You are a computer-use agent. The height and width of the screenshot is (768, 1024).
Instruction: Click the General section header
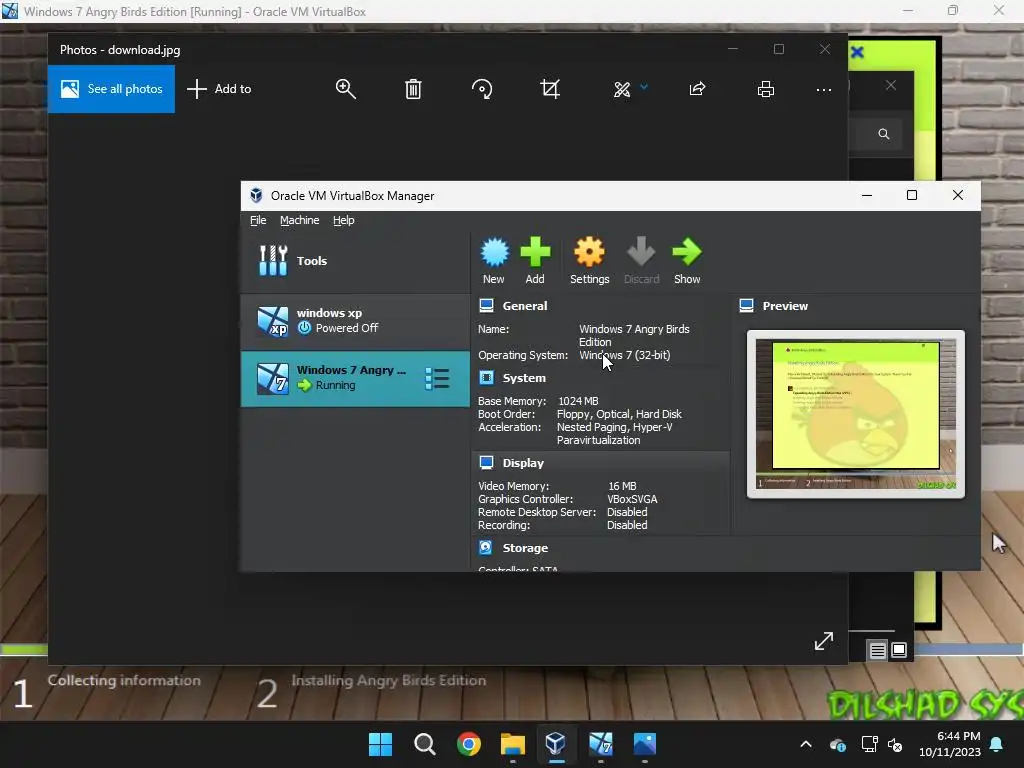click(524, 306)
